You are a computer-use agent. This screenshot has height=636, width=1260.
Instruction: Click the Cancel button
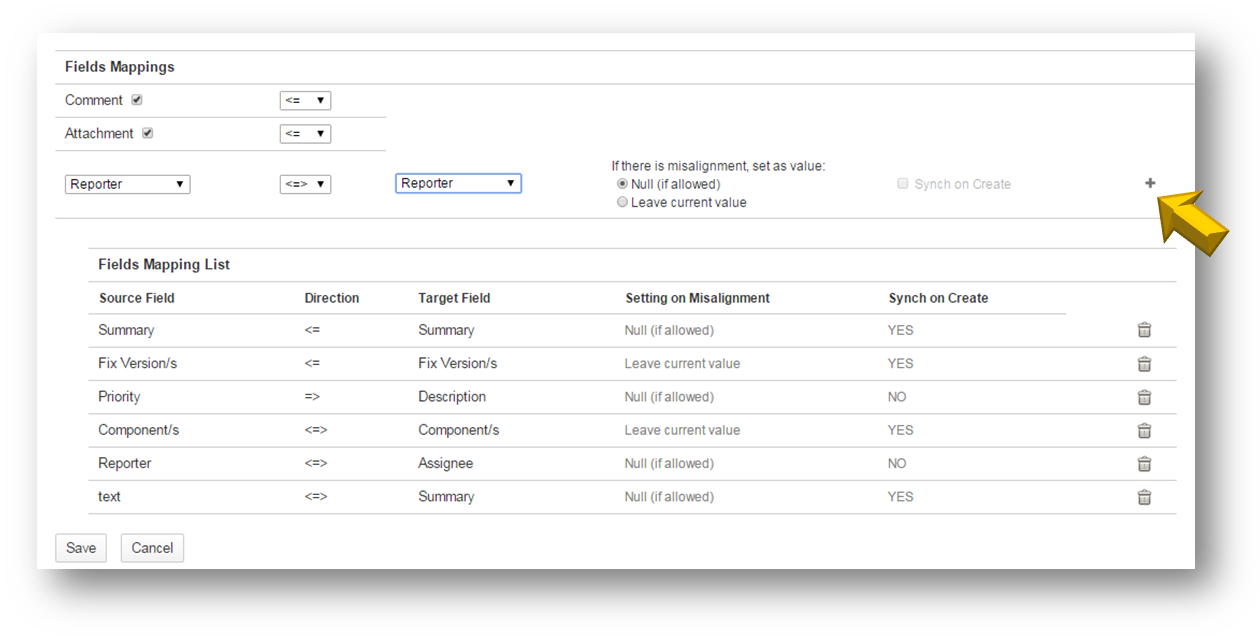point(152,548)
